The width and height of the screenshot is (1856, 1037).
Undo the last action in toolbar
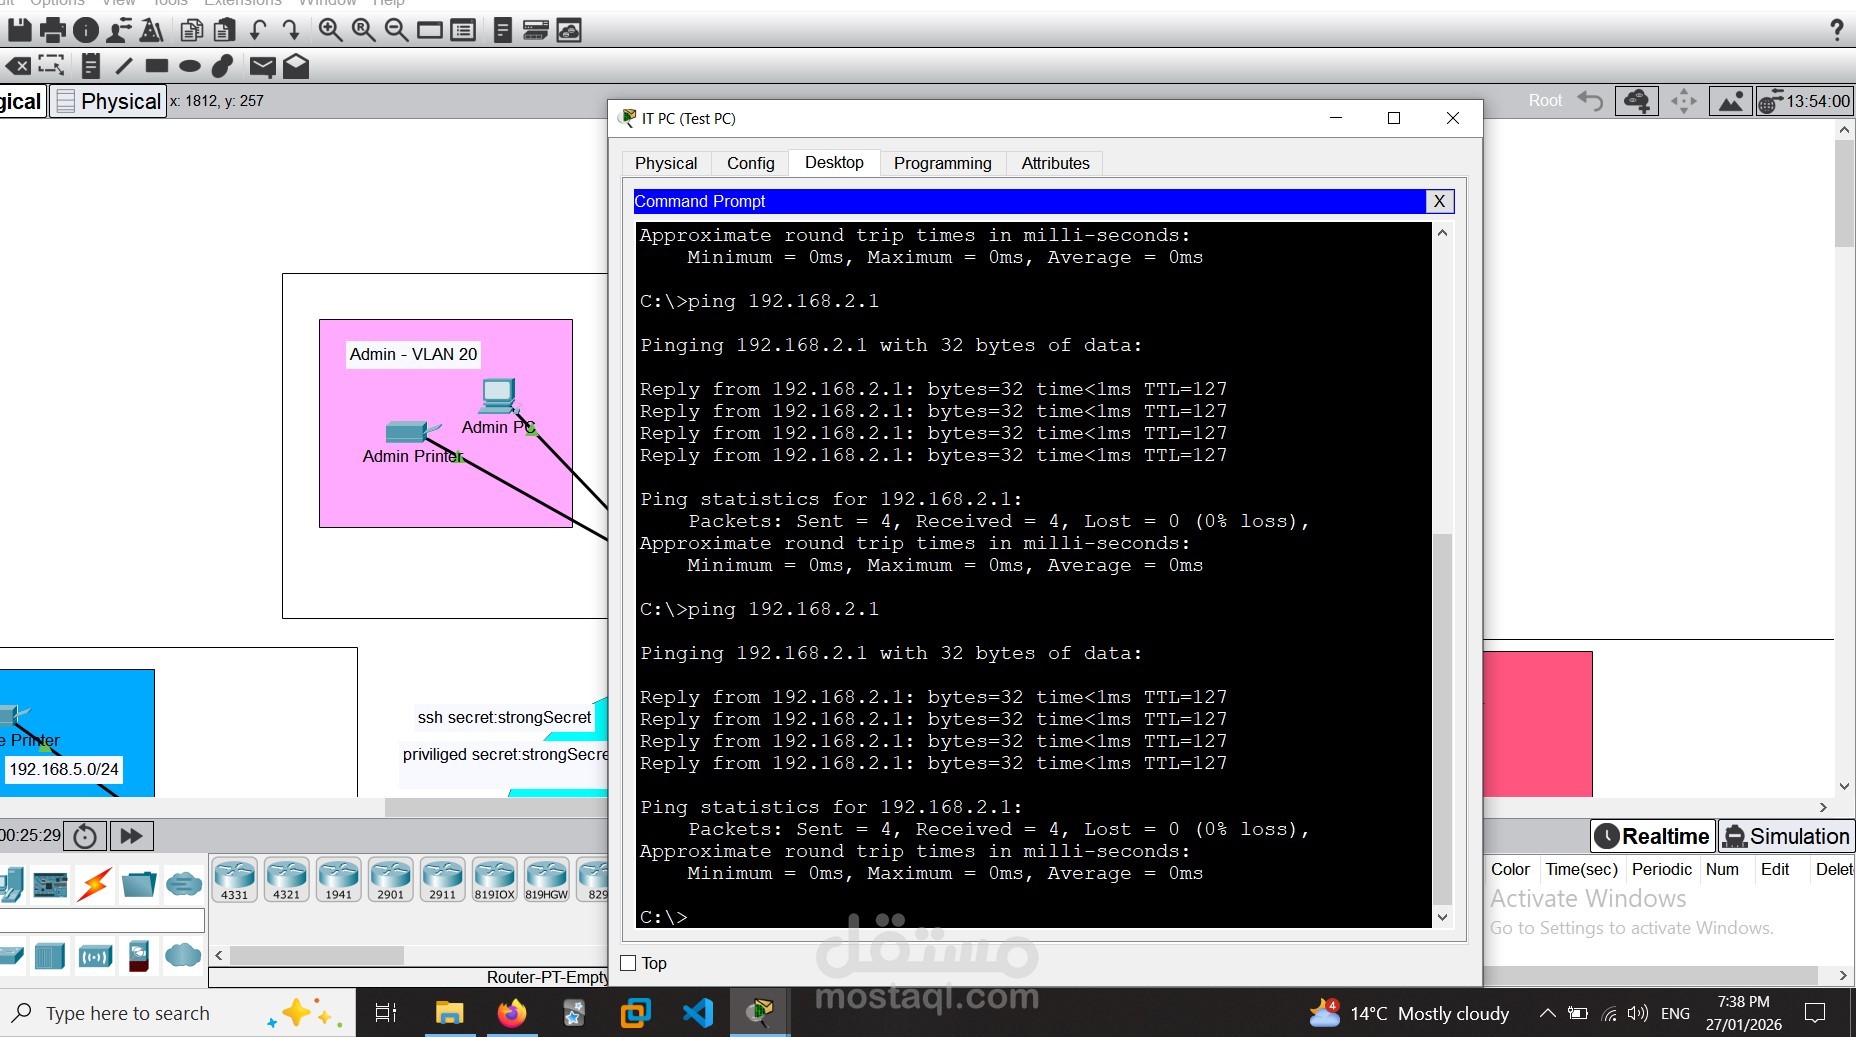click(258, 30)
